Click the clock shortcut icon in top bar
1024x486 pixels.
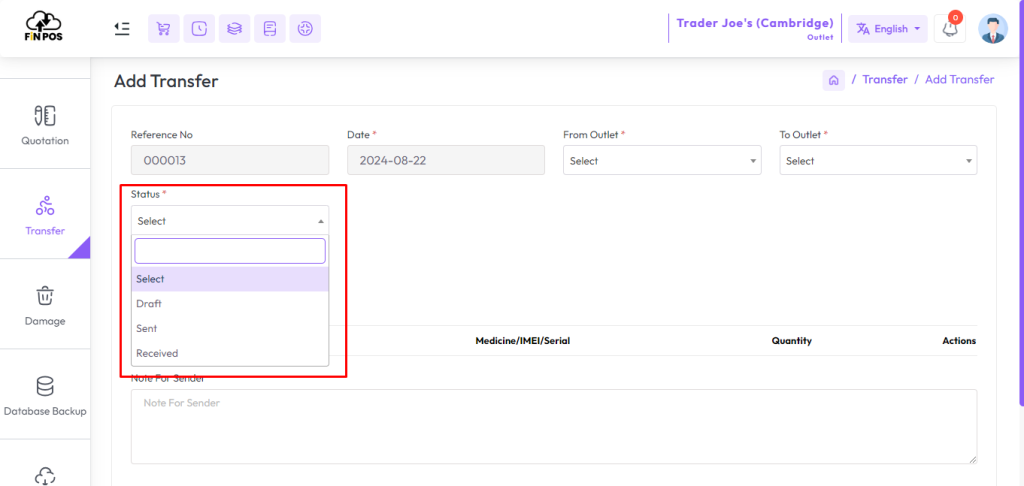[x=199, y=29]
